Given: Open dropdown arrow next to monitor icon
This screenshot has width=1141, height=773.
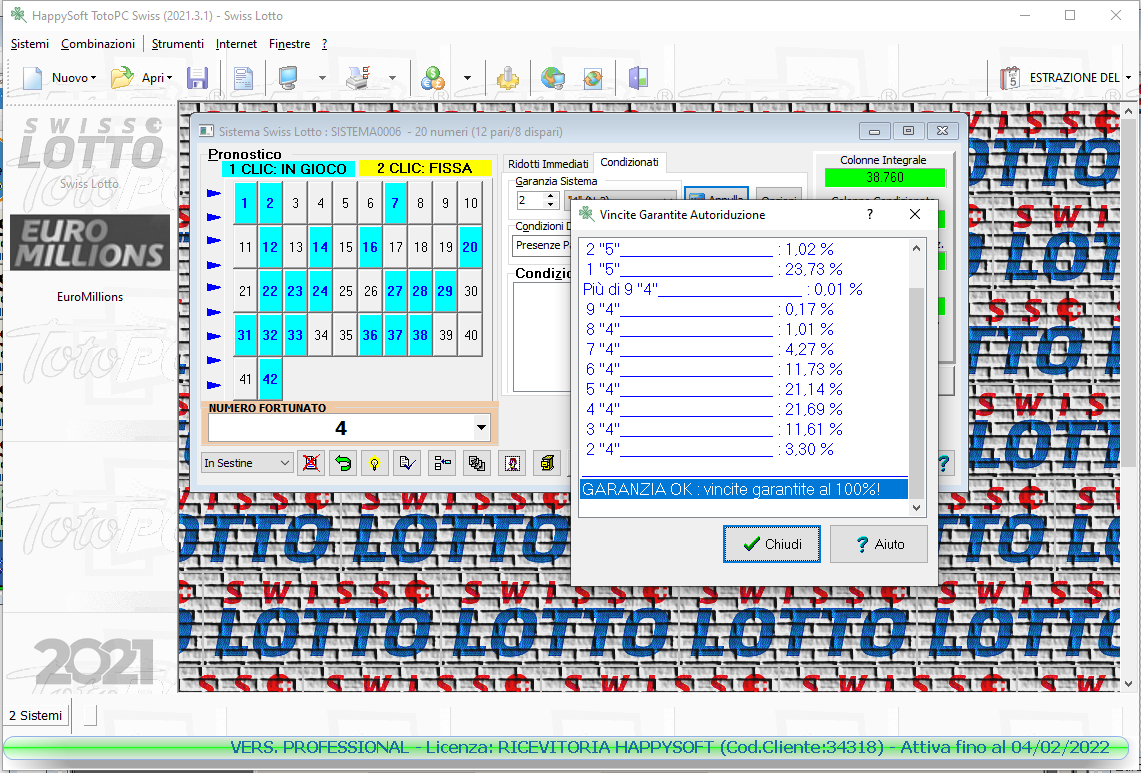Looking at the screenshot, I should 322,78.
